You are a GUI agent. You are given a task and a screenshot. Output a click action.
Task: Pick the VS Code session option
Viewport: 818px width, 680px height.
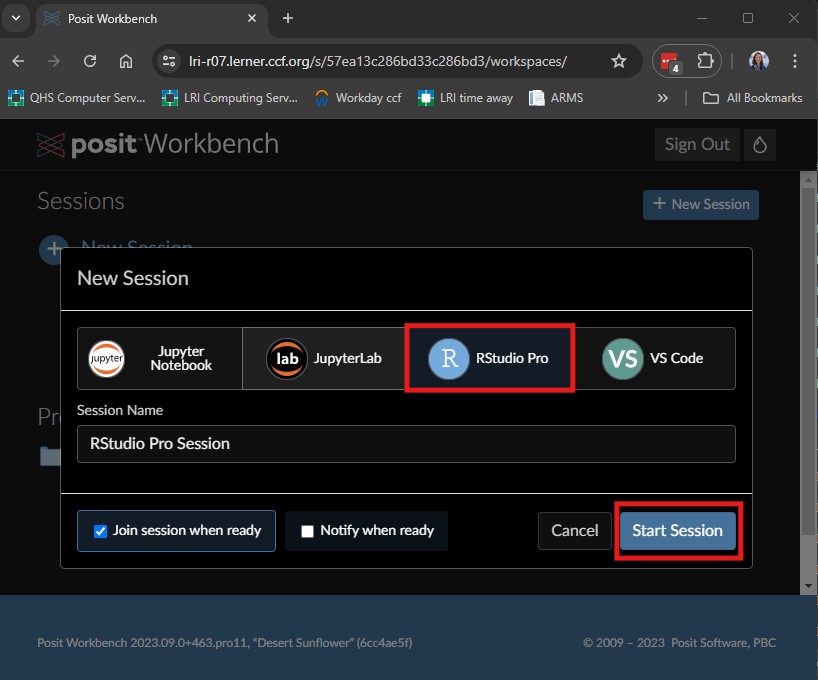pyautogui.click(x=654, y=359)
